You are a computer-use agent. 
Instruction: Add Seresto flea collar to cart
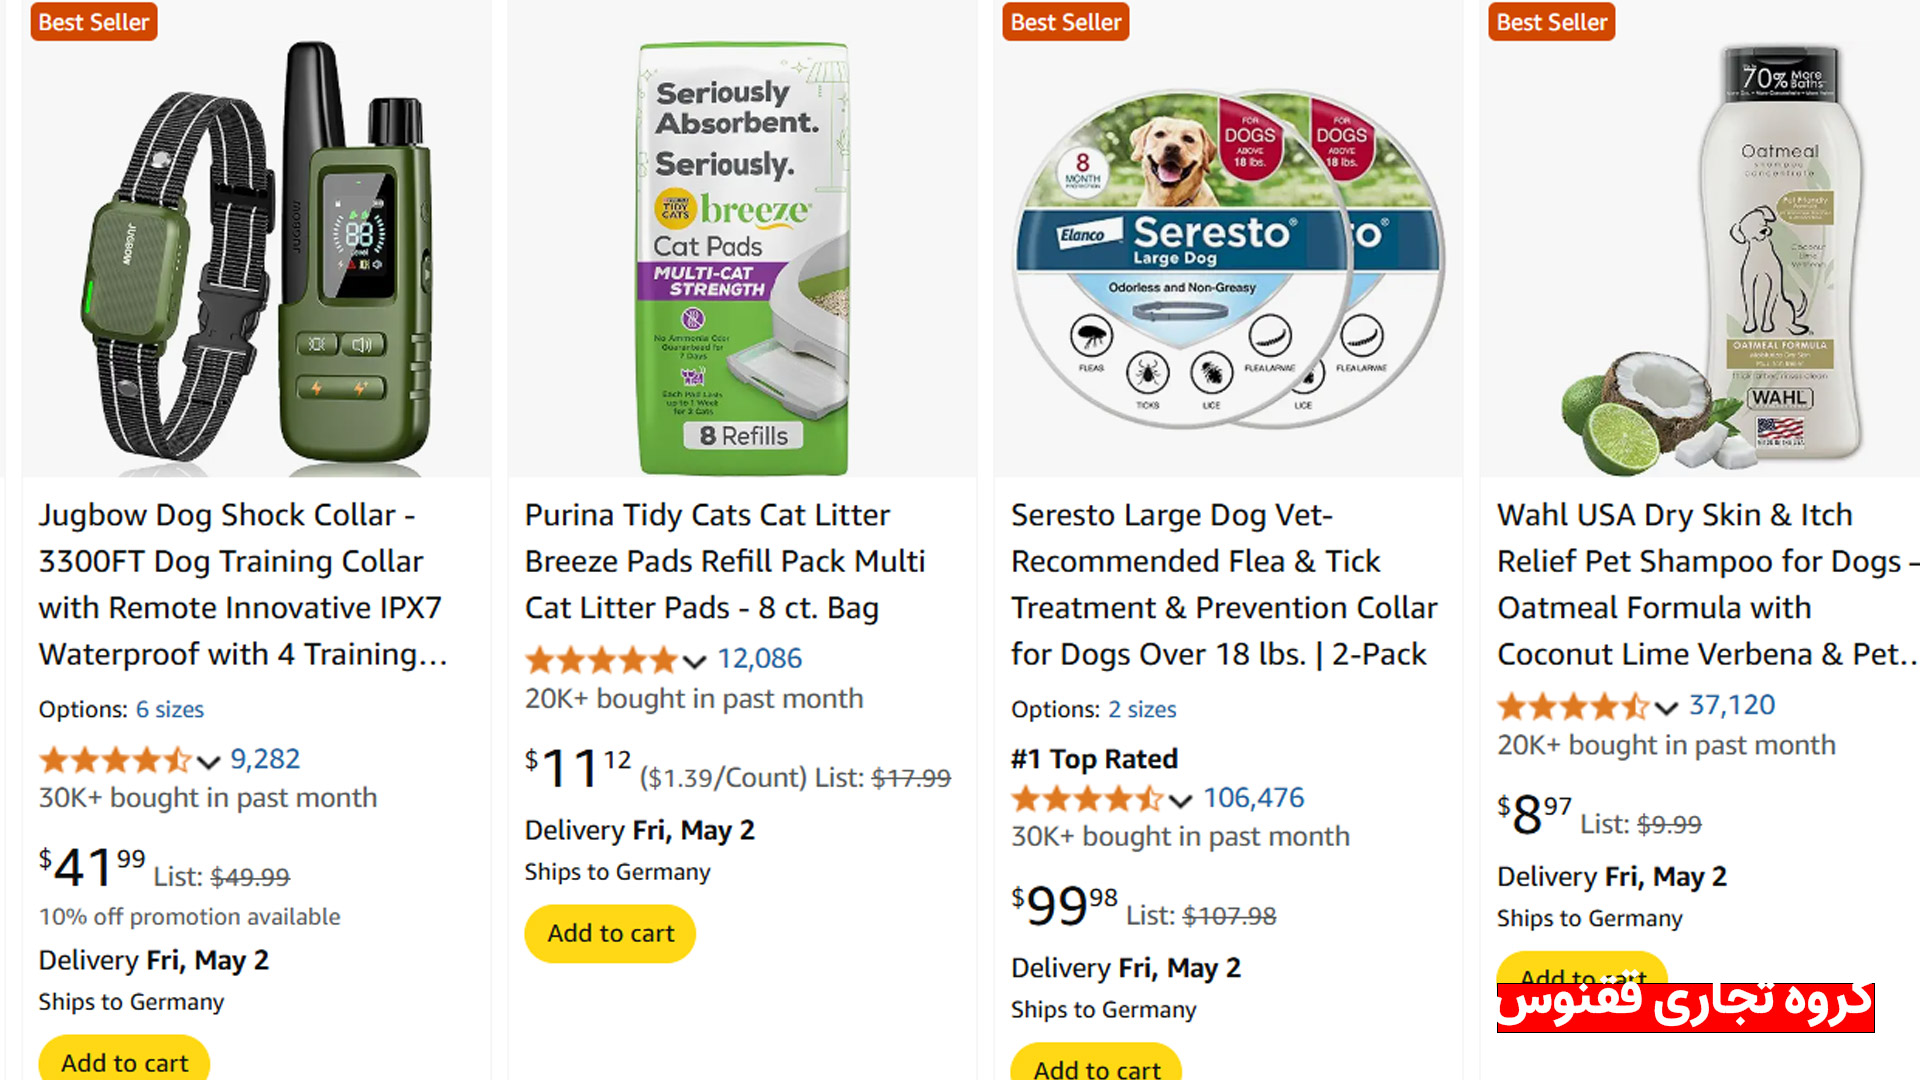(x=1096, y=1066)
